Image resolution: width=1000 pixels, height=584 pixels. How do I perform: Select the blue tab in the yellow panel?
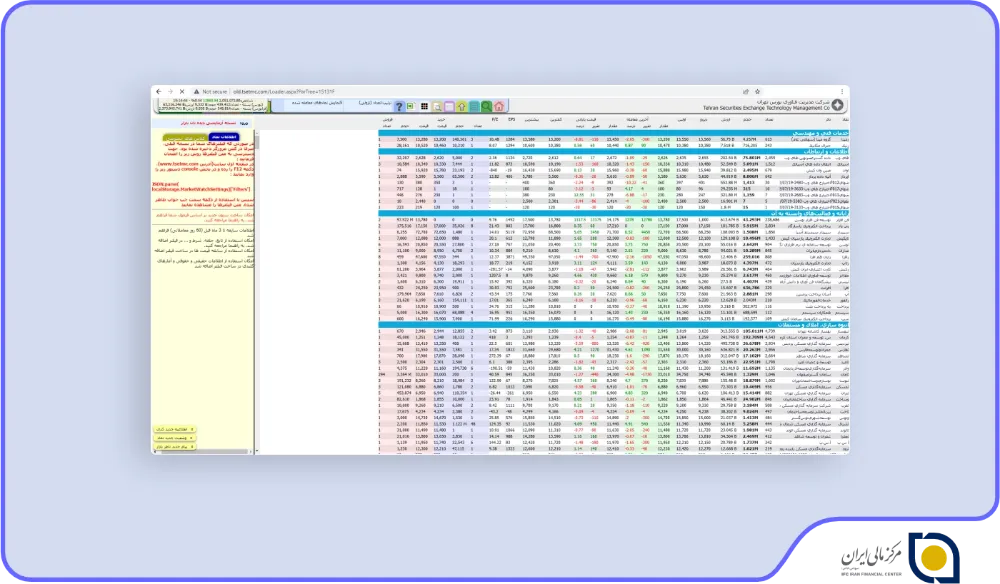tap(224, 137)
